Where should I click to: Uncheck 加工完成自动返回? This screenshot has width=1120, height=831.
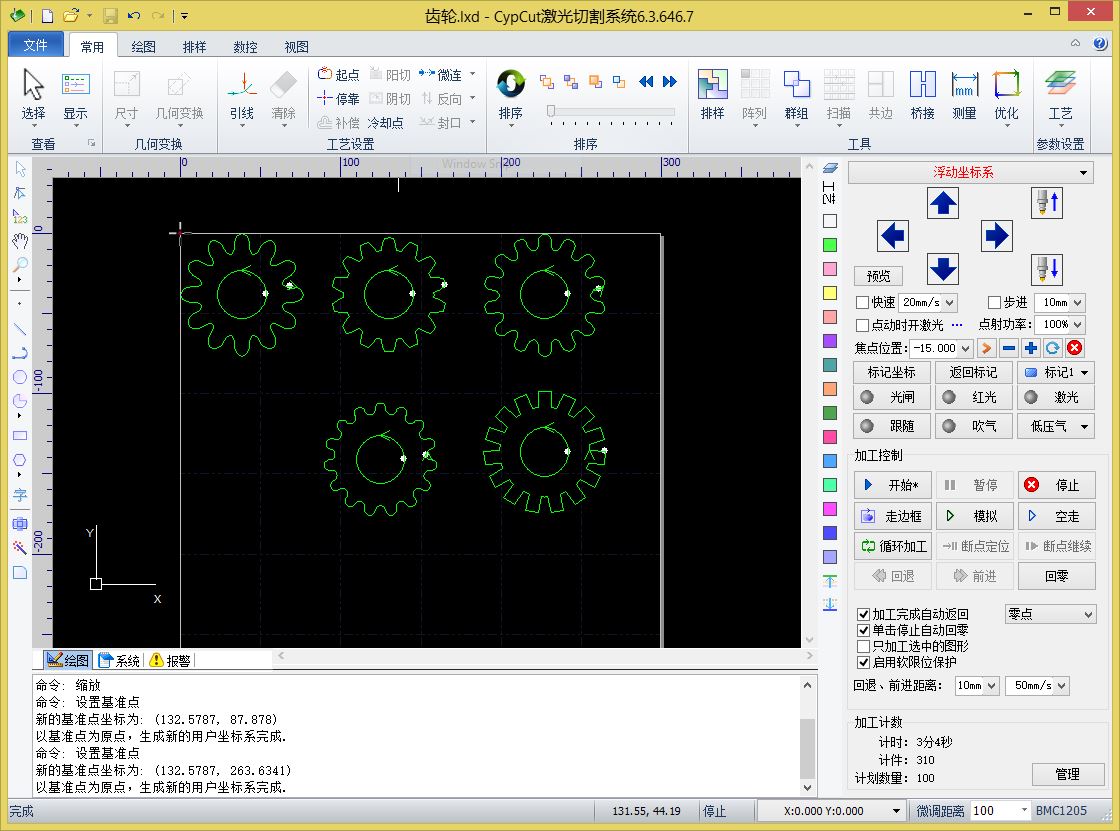[864, 614]
